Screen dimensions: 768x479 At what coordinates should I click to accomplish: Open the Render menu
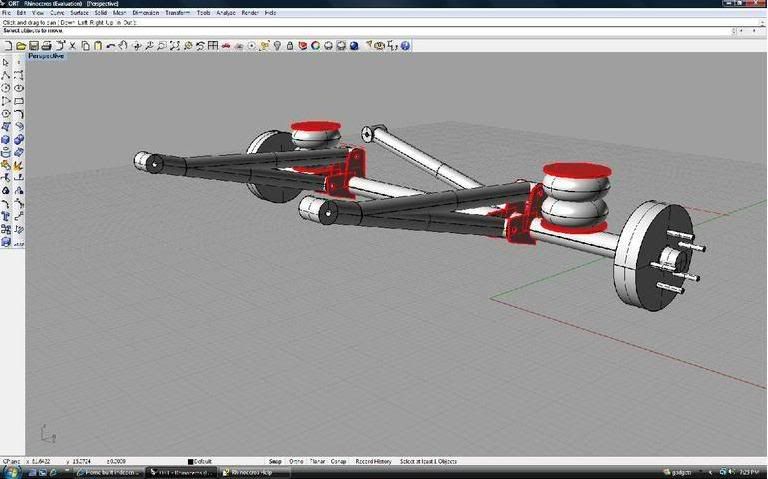tap(249, 13)
